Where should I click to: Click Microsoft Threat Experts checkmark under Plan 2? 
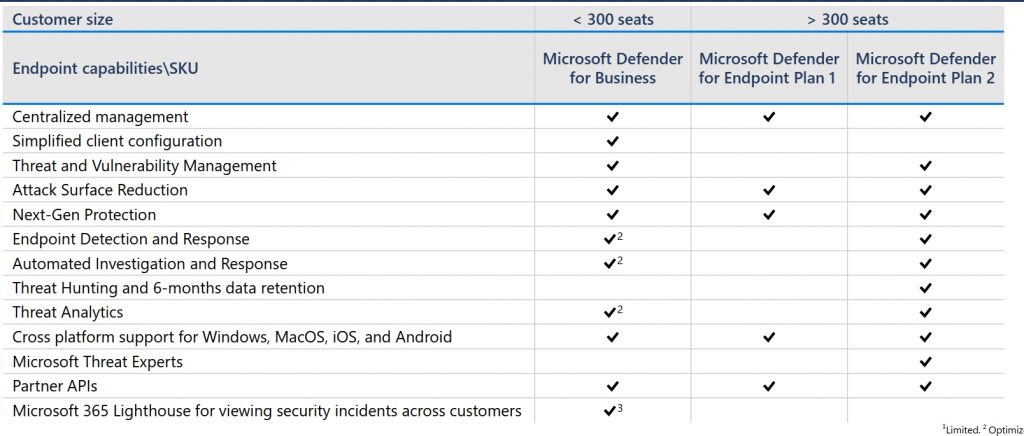point(926,362)
